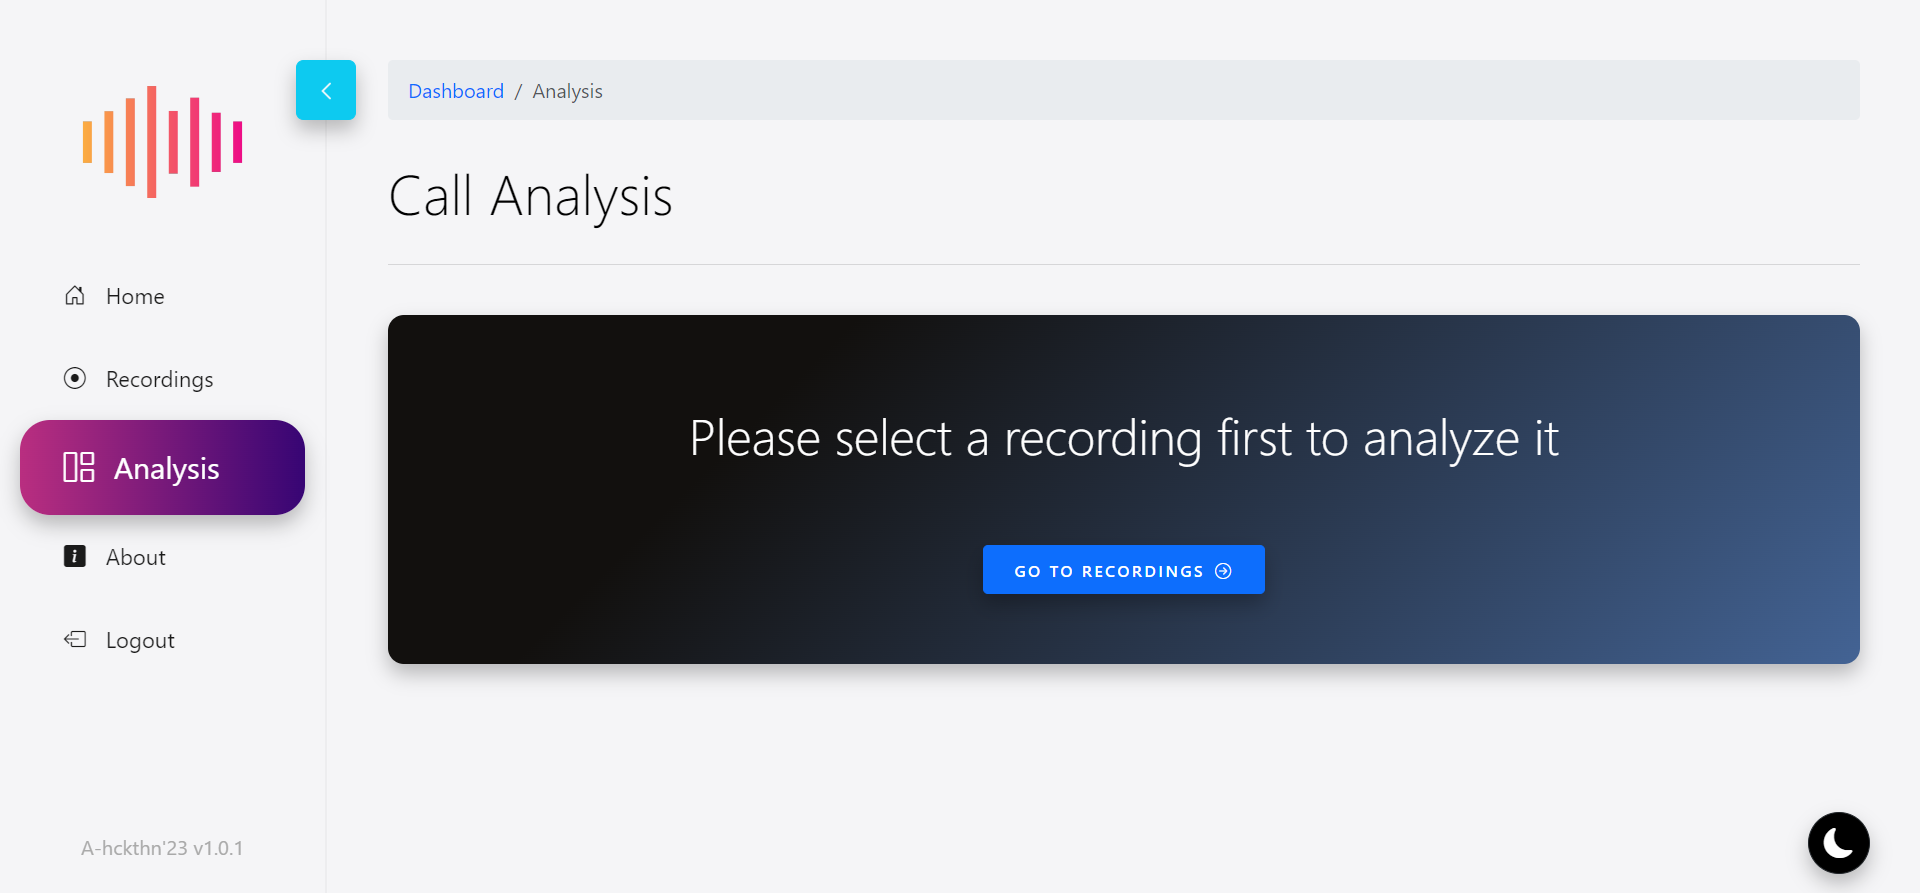Select the Home icon in the sidebar

click(75, 295)
